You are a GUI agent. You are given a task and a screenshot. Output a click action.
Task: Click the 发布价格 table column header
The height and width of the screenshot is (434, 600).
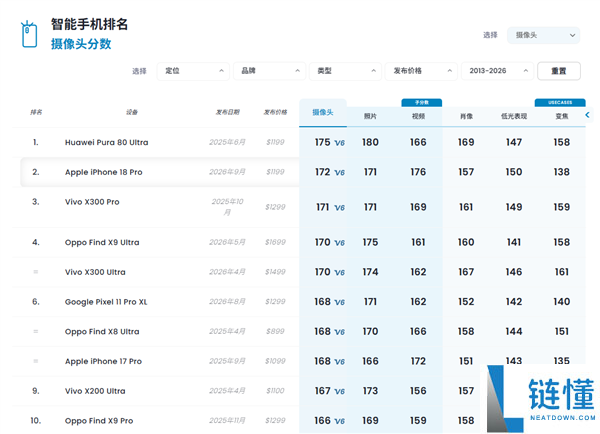(x=276, y=113)
